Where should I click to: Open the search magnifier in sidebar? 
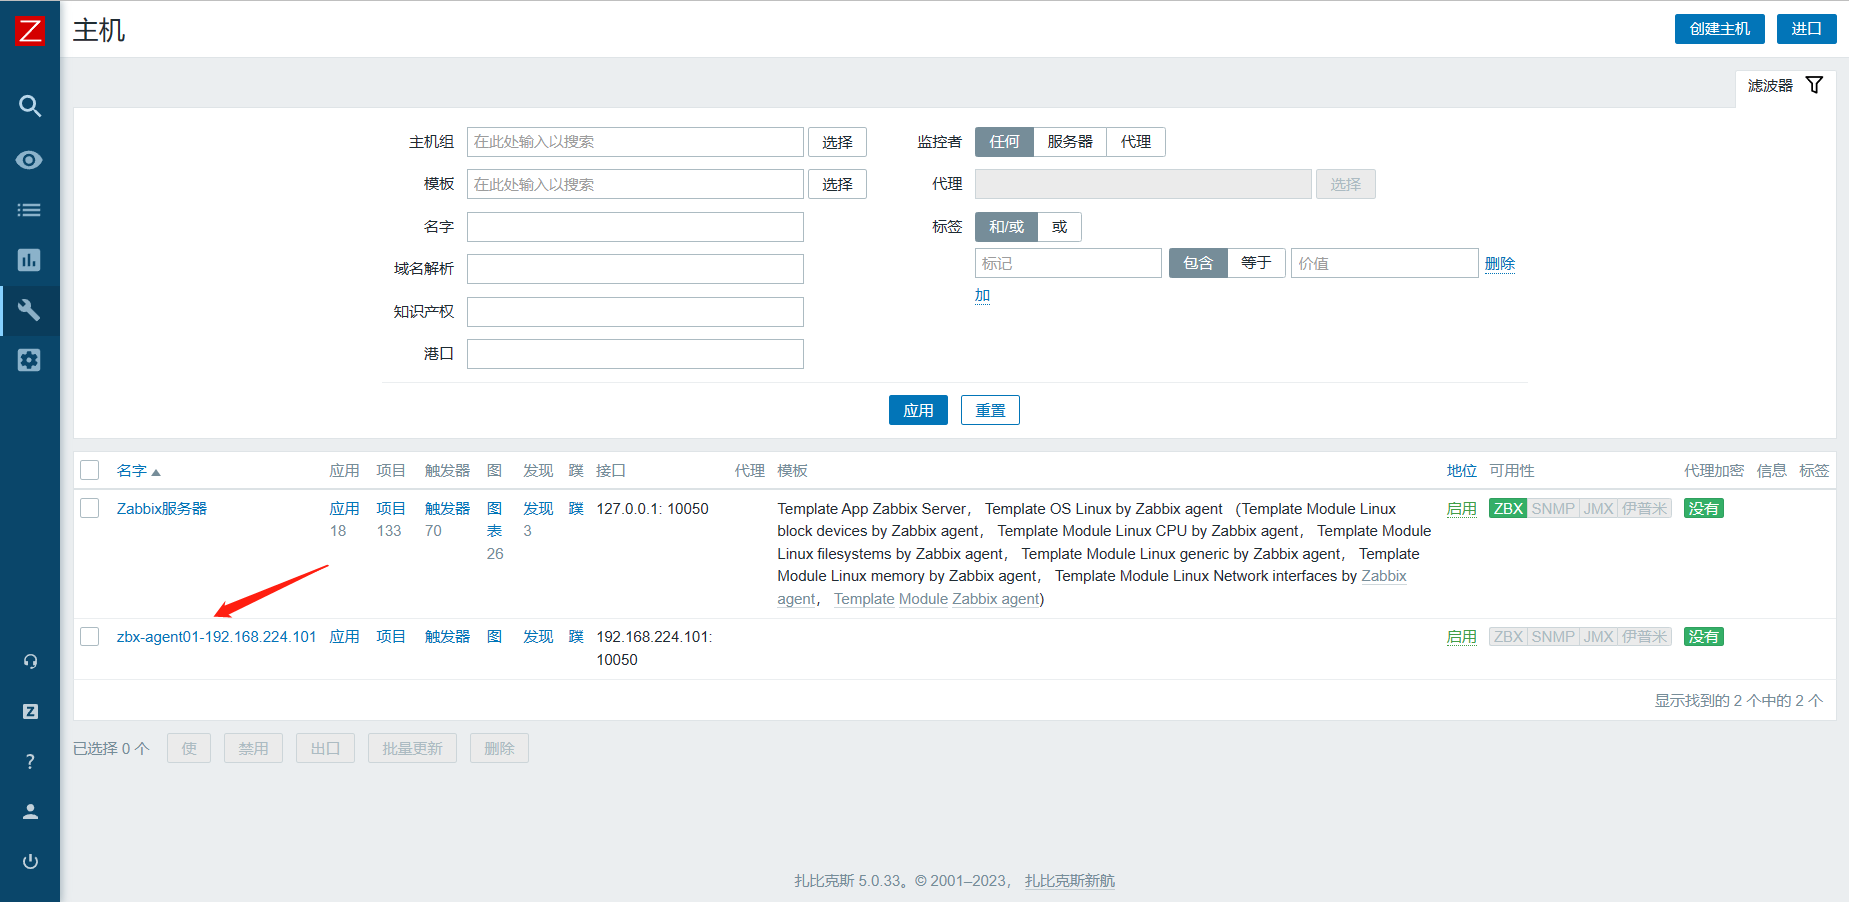tap(30, 106)
